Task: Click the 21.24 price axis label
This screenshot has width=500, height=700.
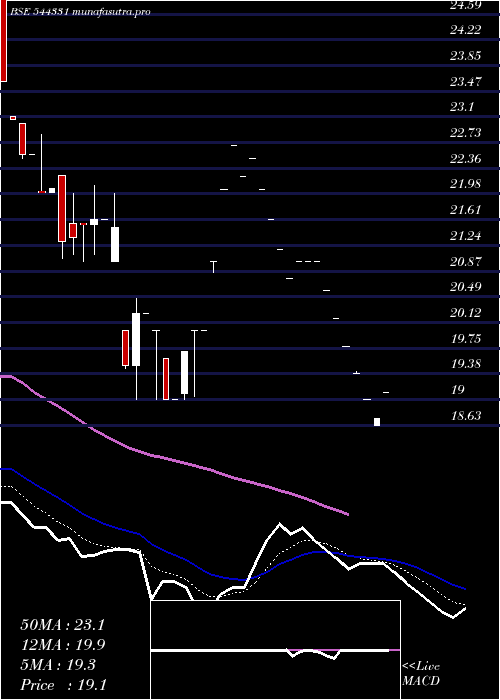Action: click(466, 236)
